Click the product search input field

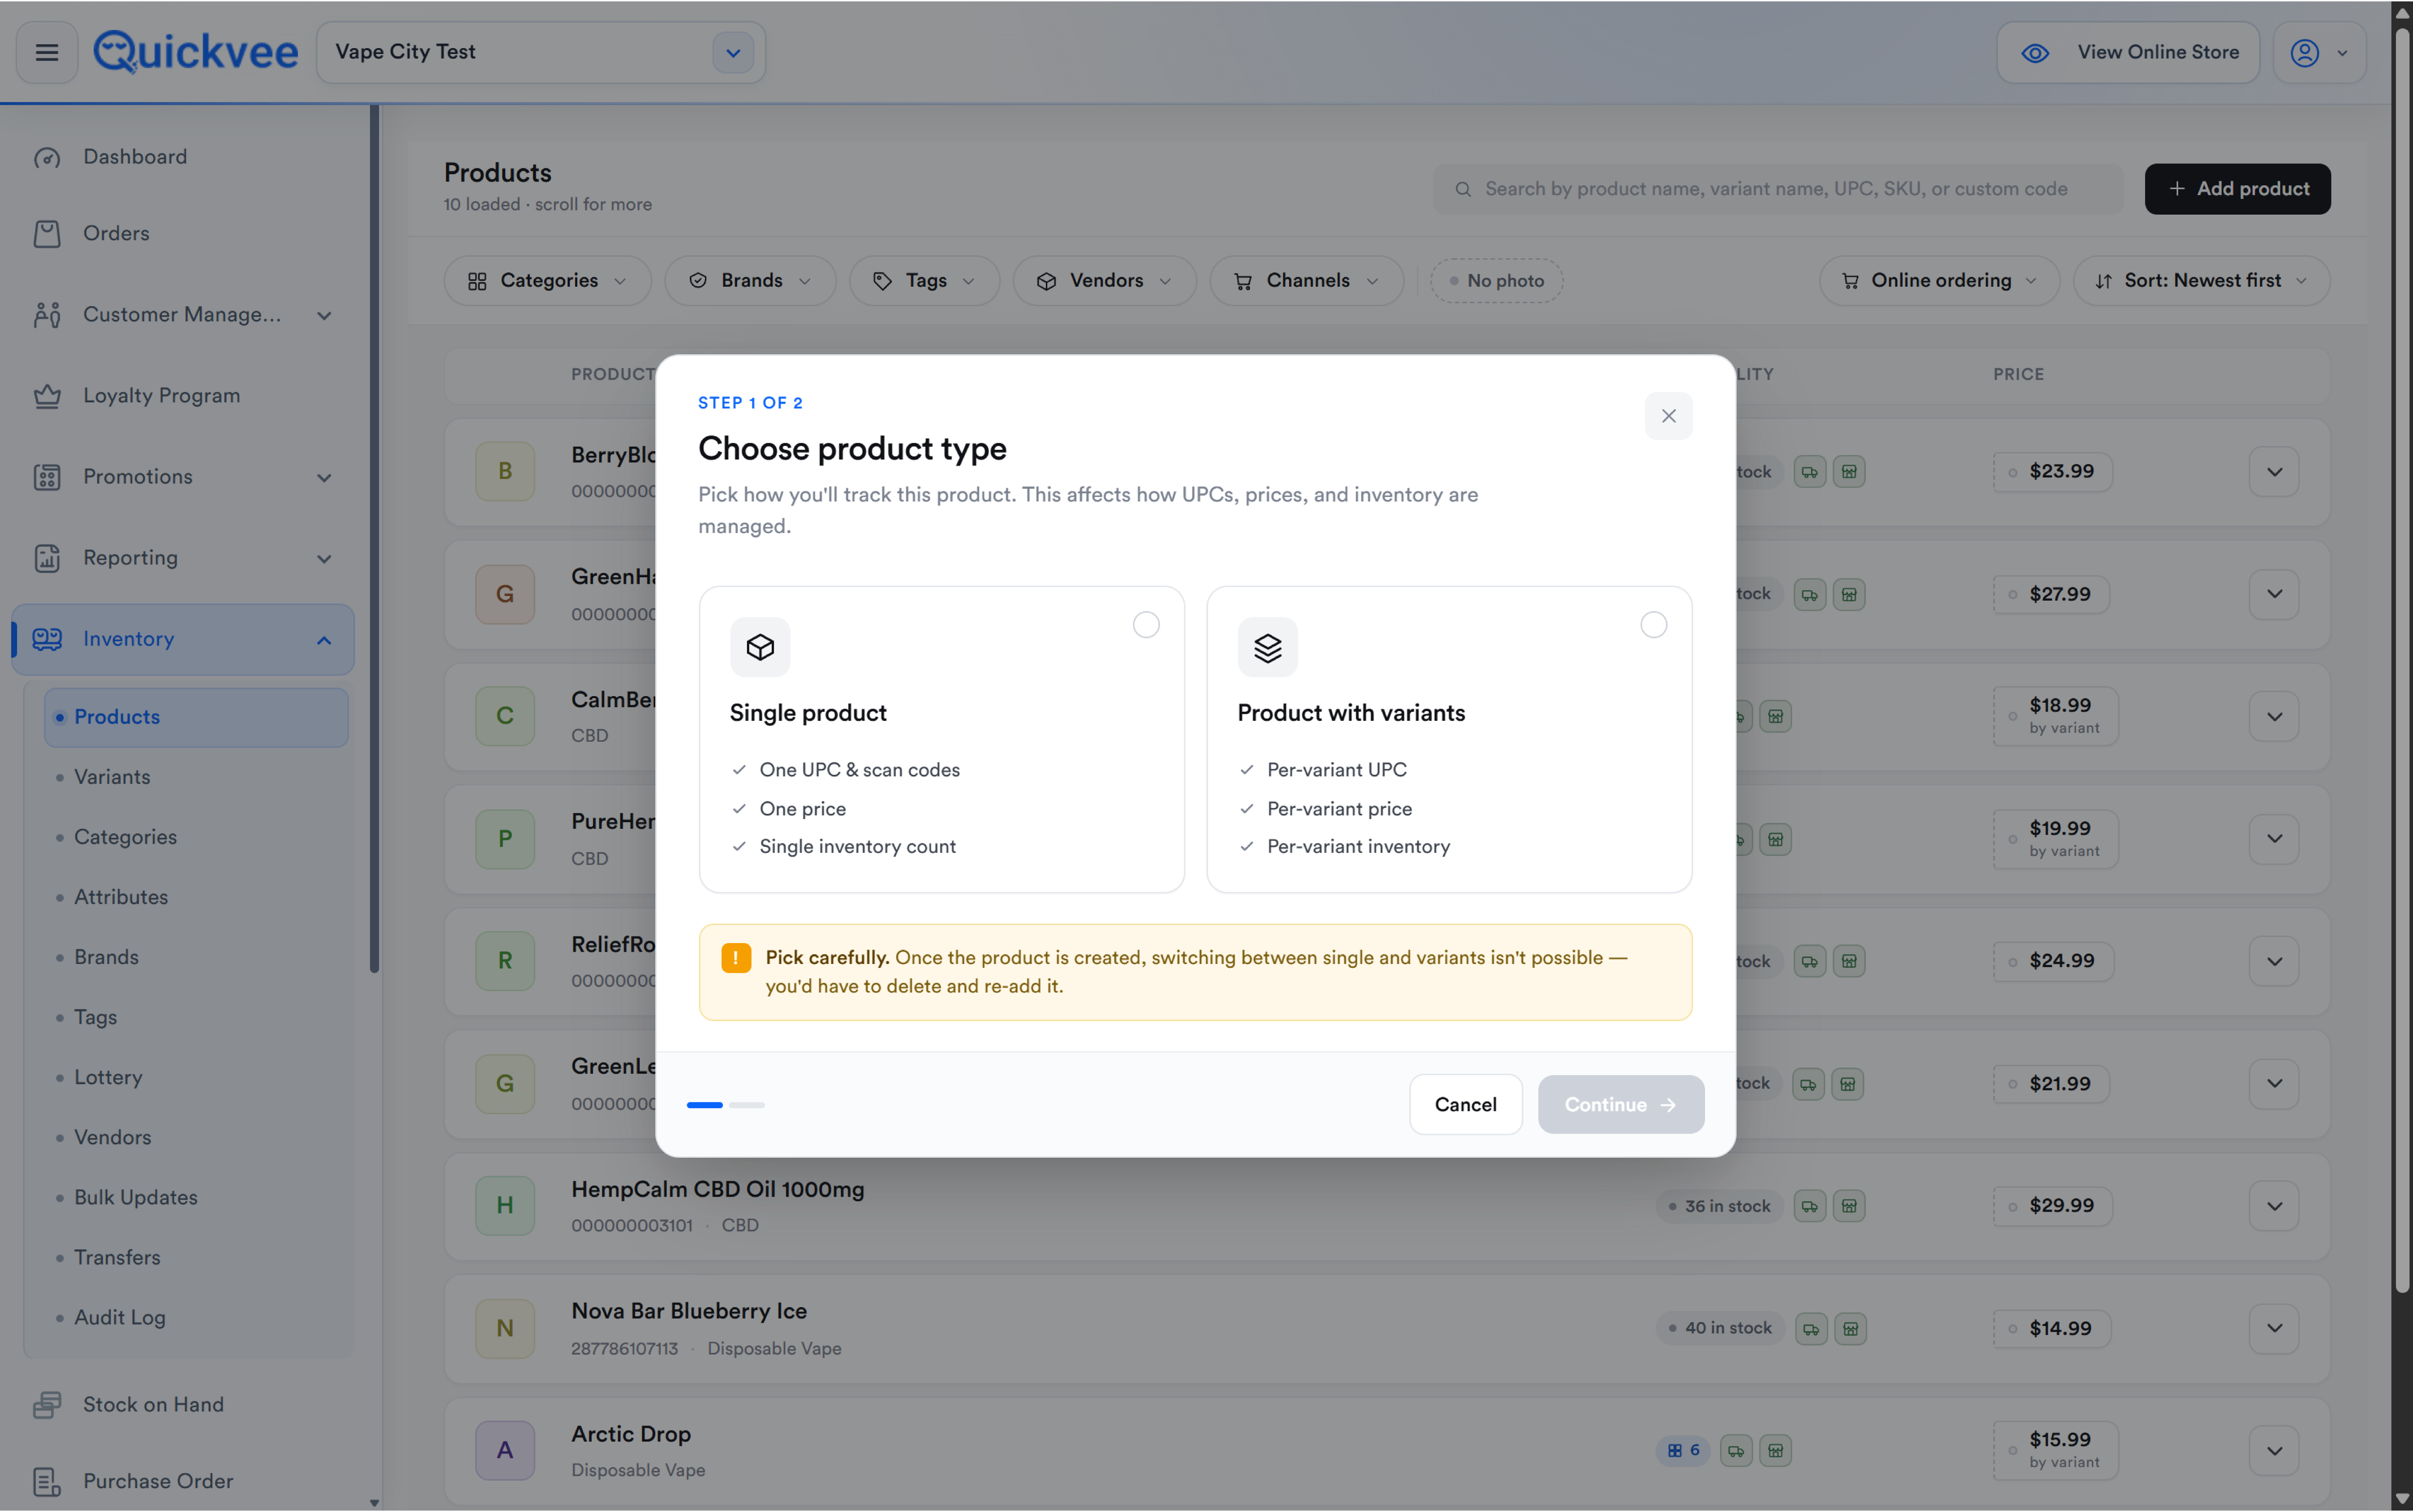[1778, 189]
